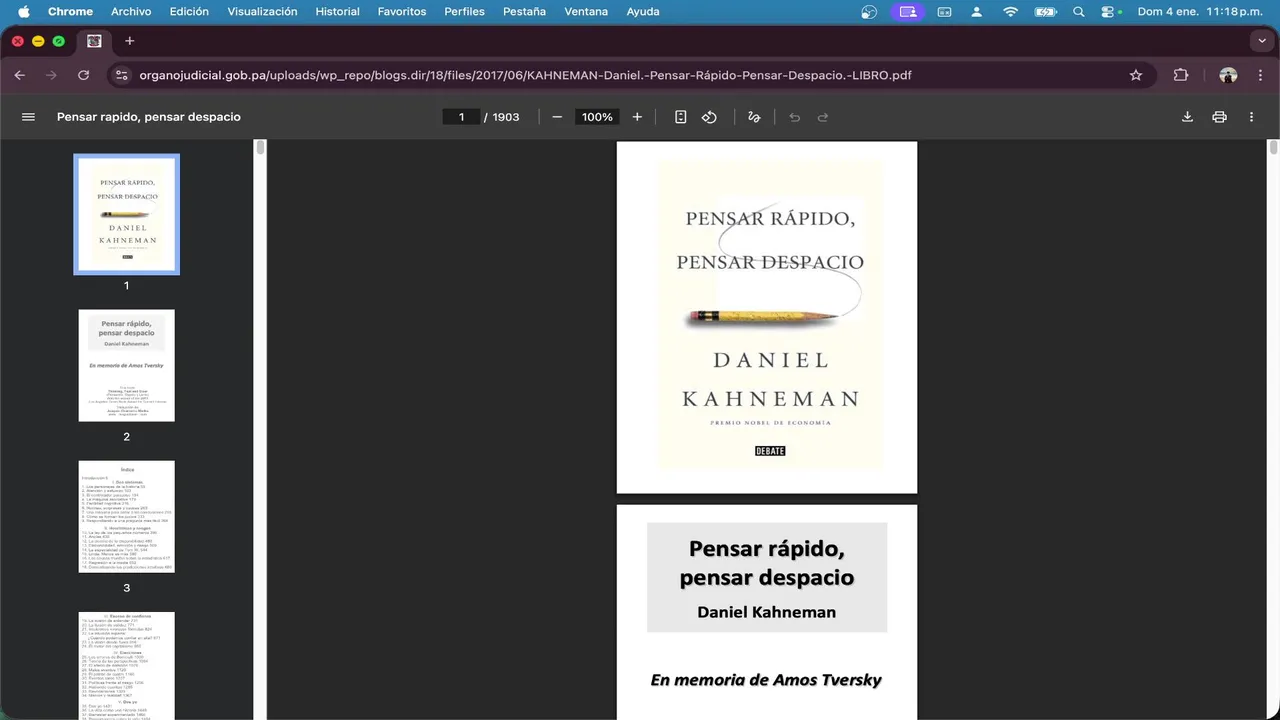Open a new tab with plus button
Image resolution: width=1280 pixels, height=720 pixels.
pos(129,41)
